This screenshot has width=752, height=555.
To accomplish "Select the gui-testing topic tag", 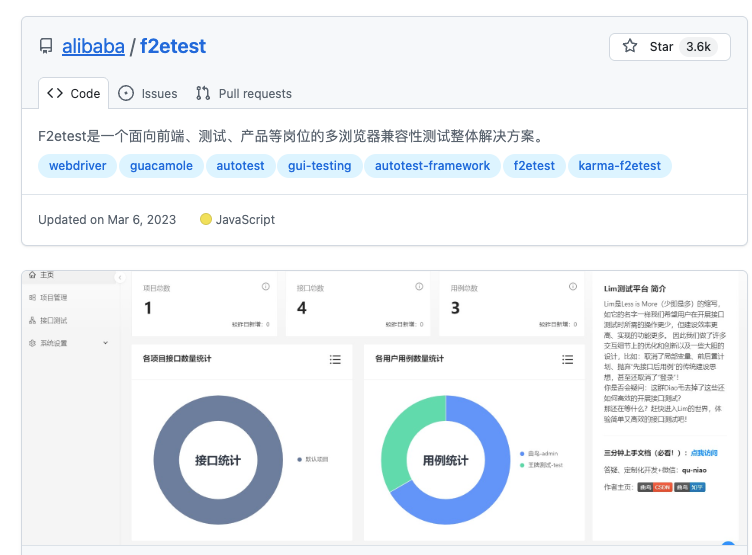I will pyautogui.click(x=319, y=166).
